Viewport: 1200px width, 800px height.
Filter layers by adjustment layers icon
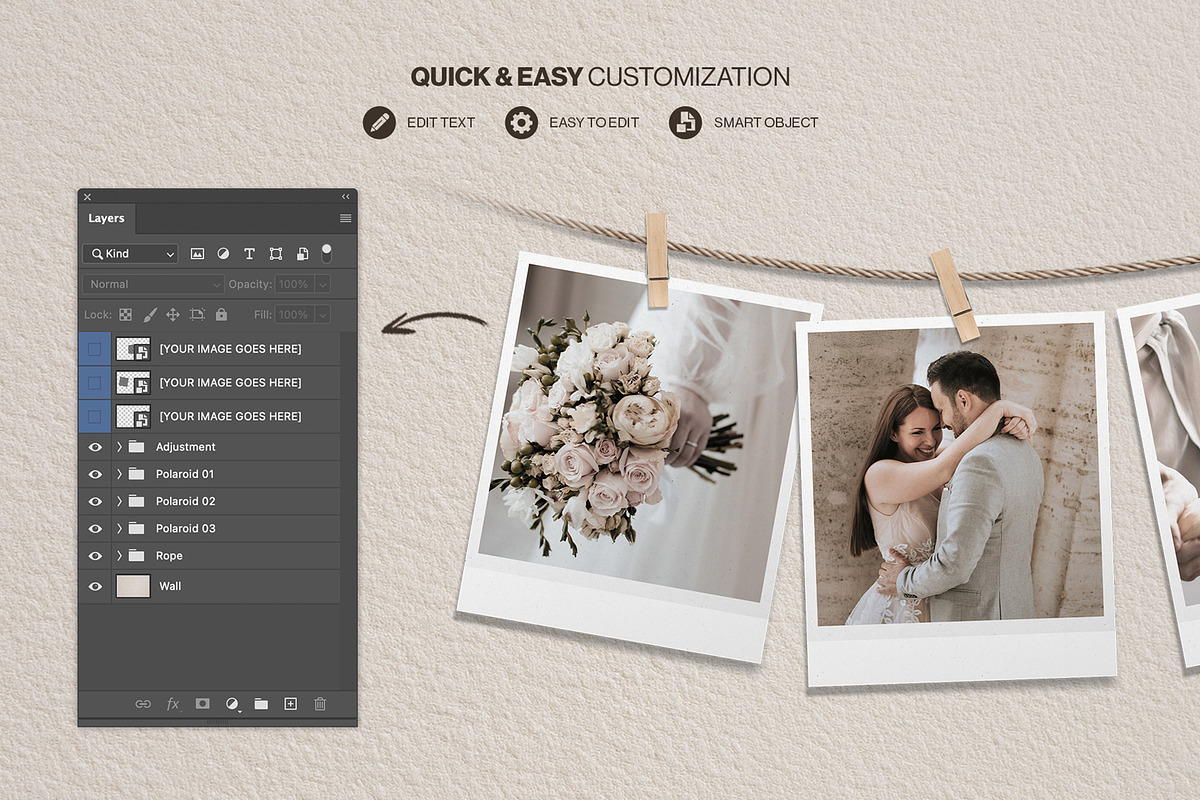click(223, 254)
